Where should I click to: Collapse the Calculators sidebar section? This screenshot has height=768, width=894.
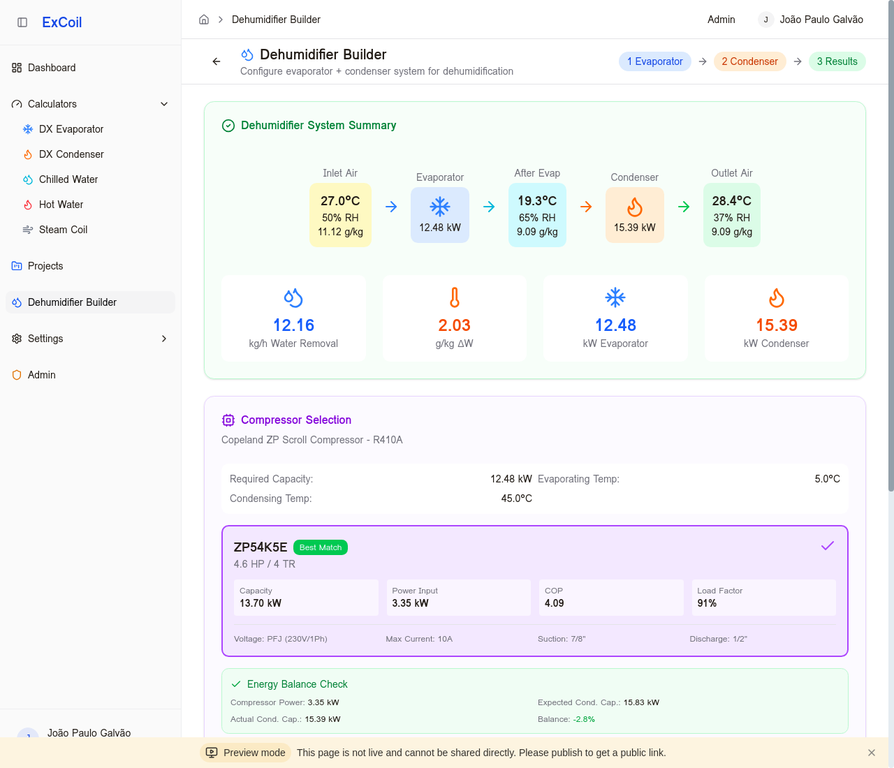pyautogui.click(x=164, y=104)
